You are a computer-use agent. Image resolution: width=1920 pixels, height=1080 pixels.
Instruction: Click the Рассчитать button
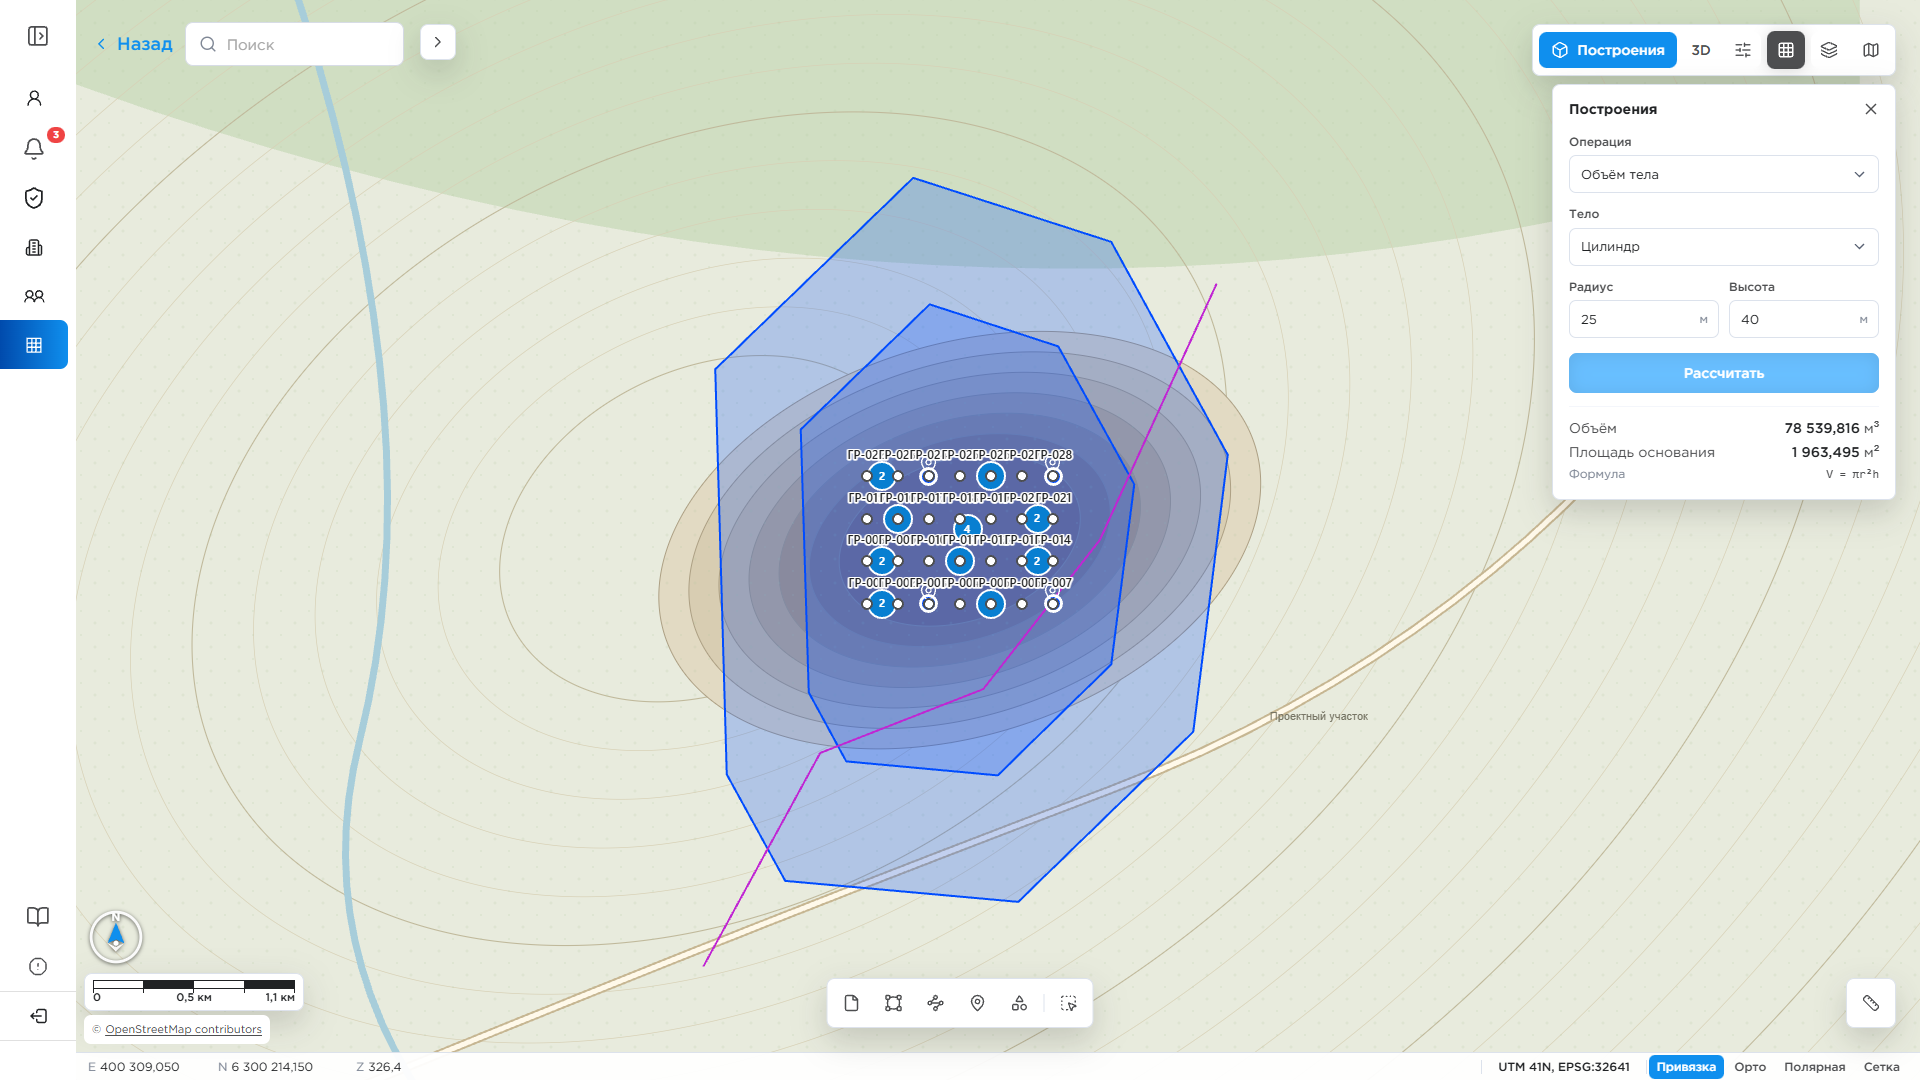click(x=1724, y=373)
